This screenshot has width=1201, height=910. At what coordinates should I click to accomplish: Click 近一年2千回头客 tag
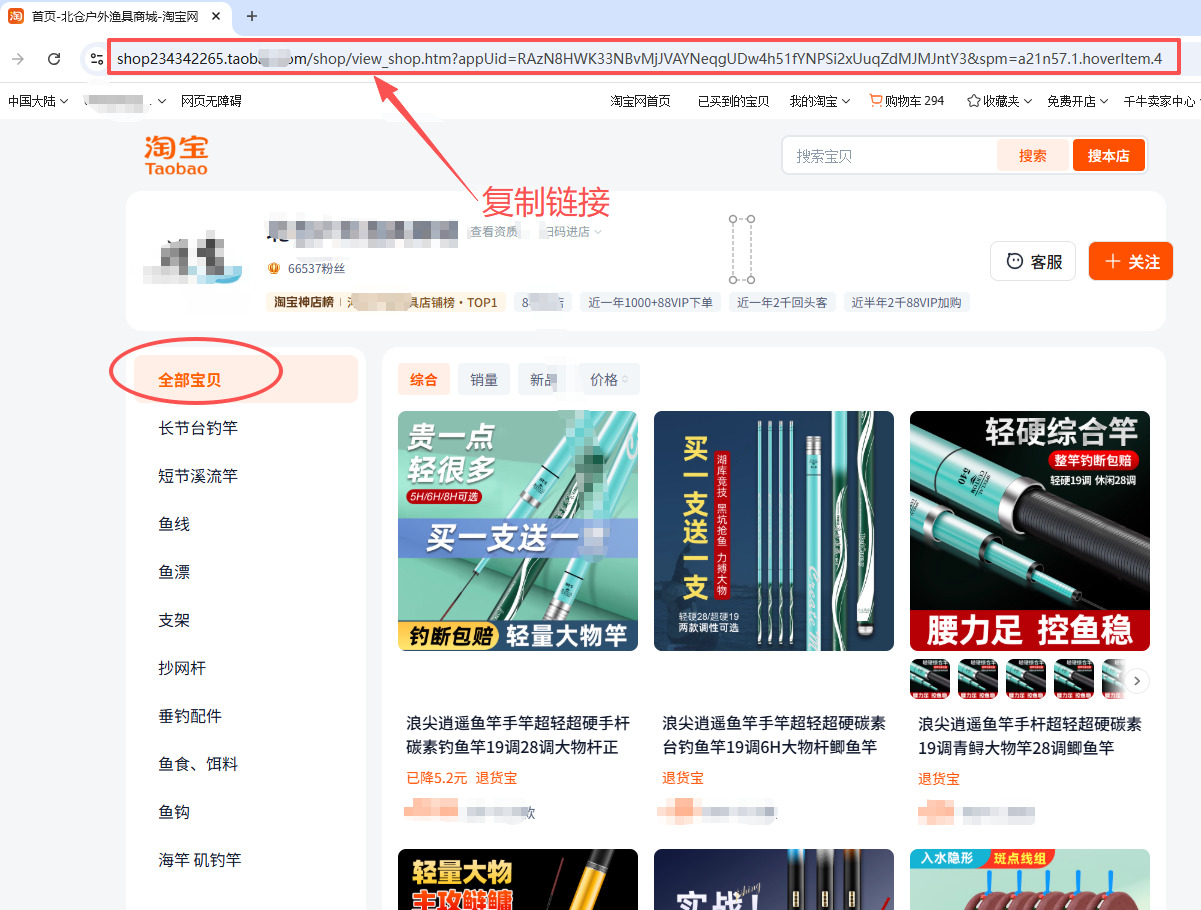pyautogui.click(x=782, y=302)
